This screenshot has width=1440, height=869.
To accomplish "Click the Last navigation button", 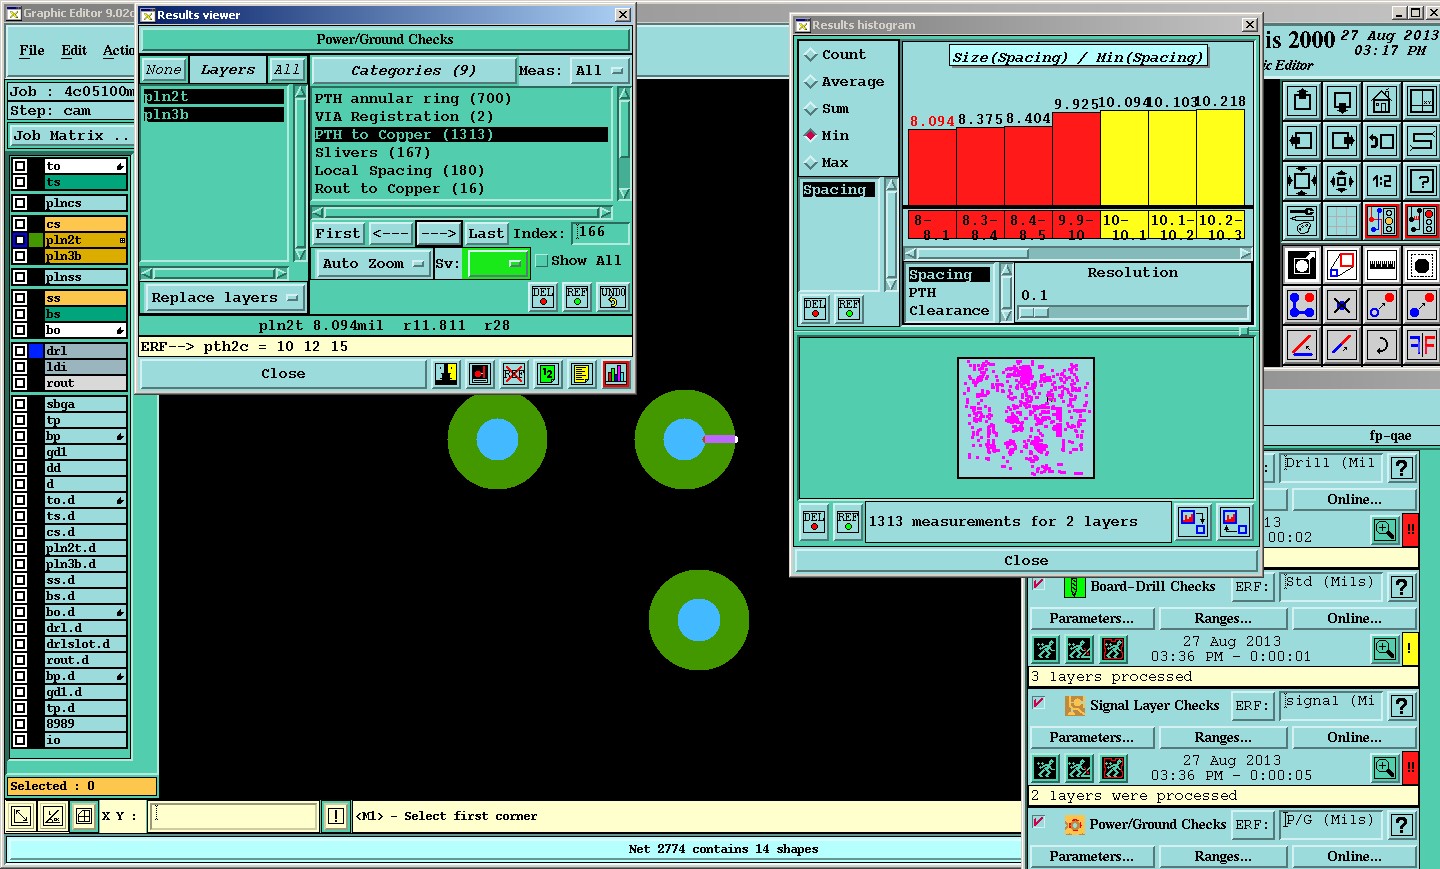I will [486, 234].
